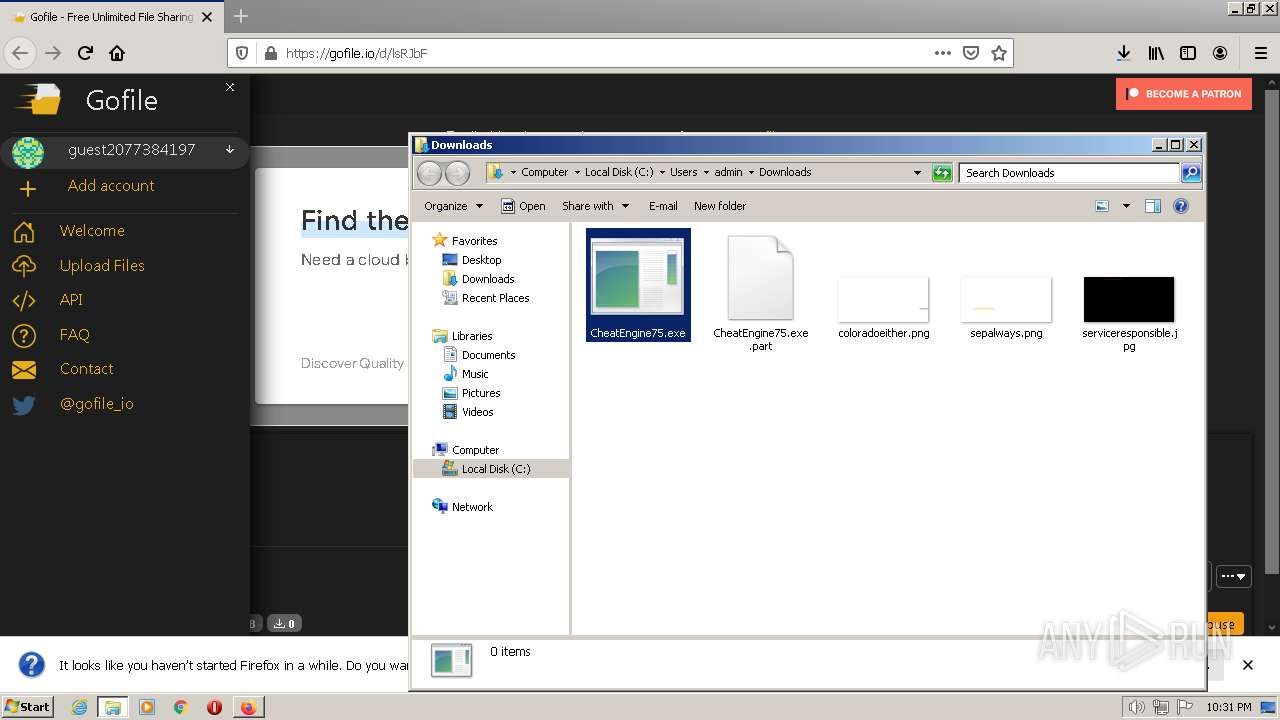This screenshot has width=1280, height=720.
Task: Select Documents library
Action: [x=488, y=355]
